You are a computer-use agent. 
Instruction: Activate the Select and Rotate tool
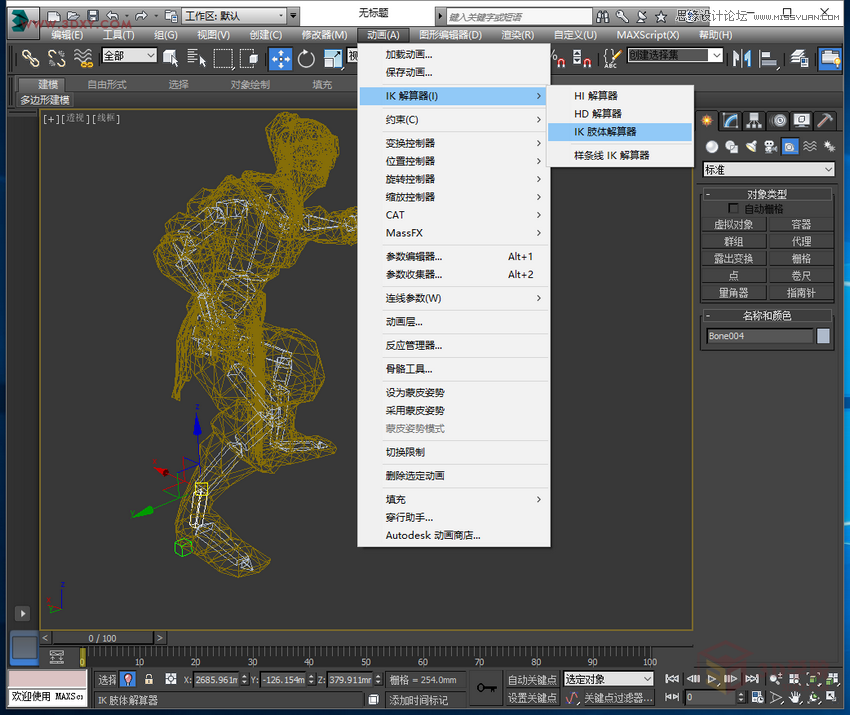(306, 58)
